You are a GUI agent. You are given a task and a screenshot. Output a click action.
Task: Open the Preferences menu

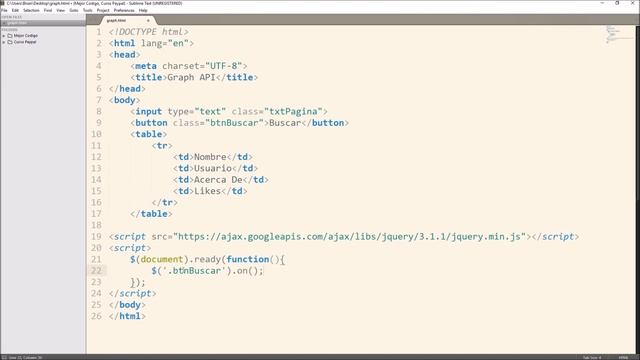tap(124, 10)
